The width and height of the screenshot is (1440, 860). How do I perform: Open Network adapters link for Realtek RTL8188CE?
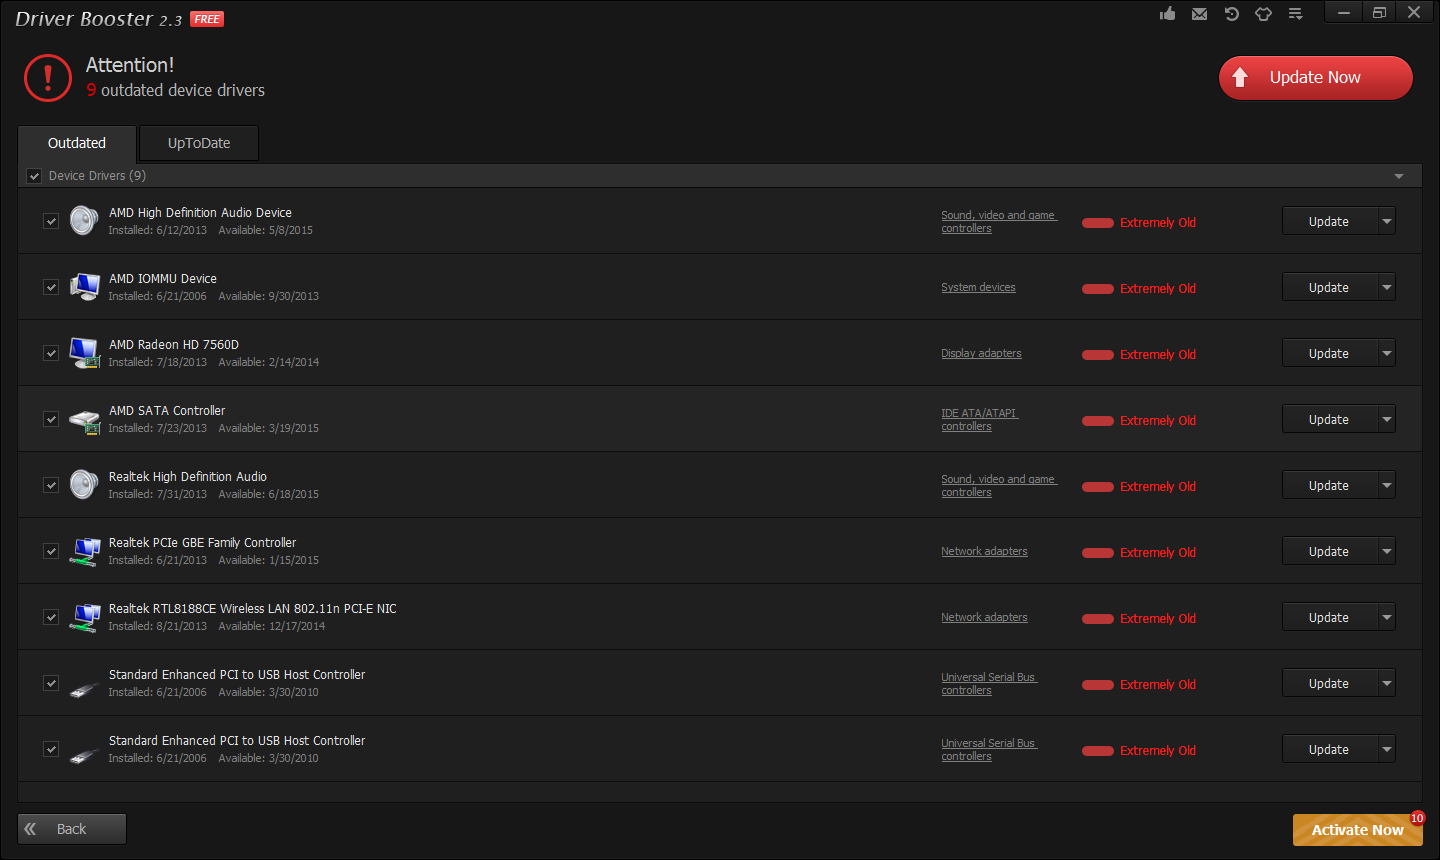point(984,617)
